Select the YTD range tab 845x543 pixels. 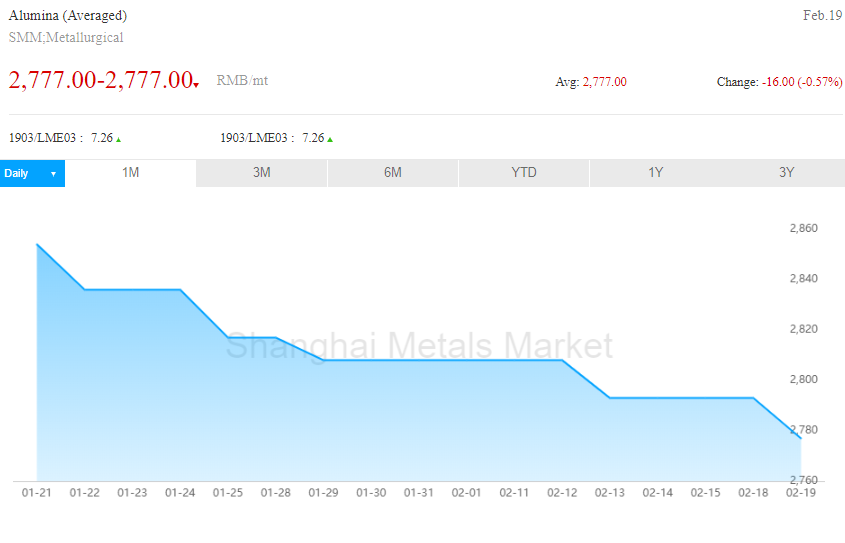pos(524,173)
